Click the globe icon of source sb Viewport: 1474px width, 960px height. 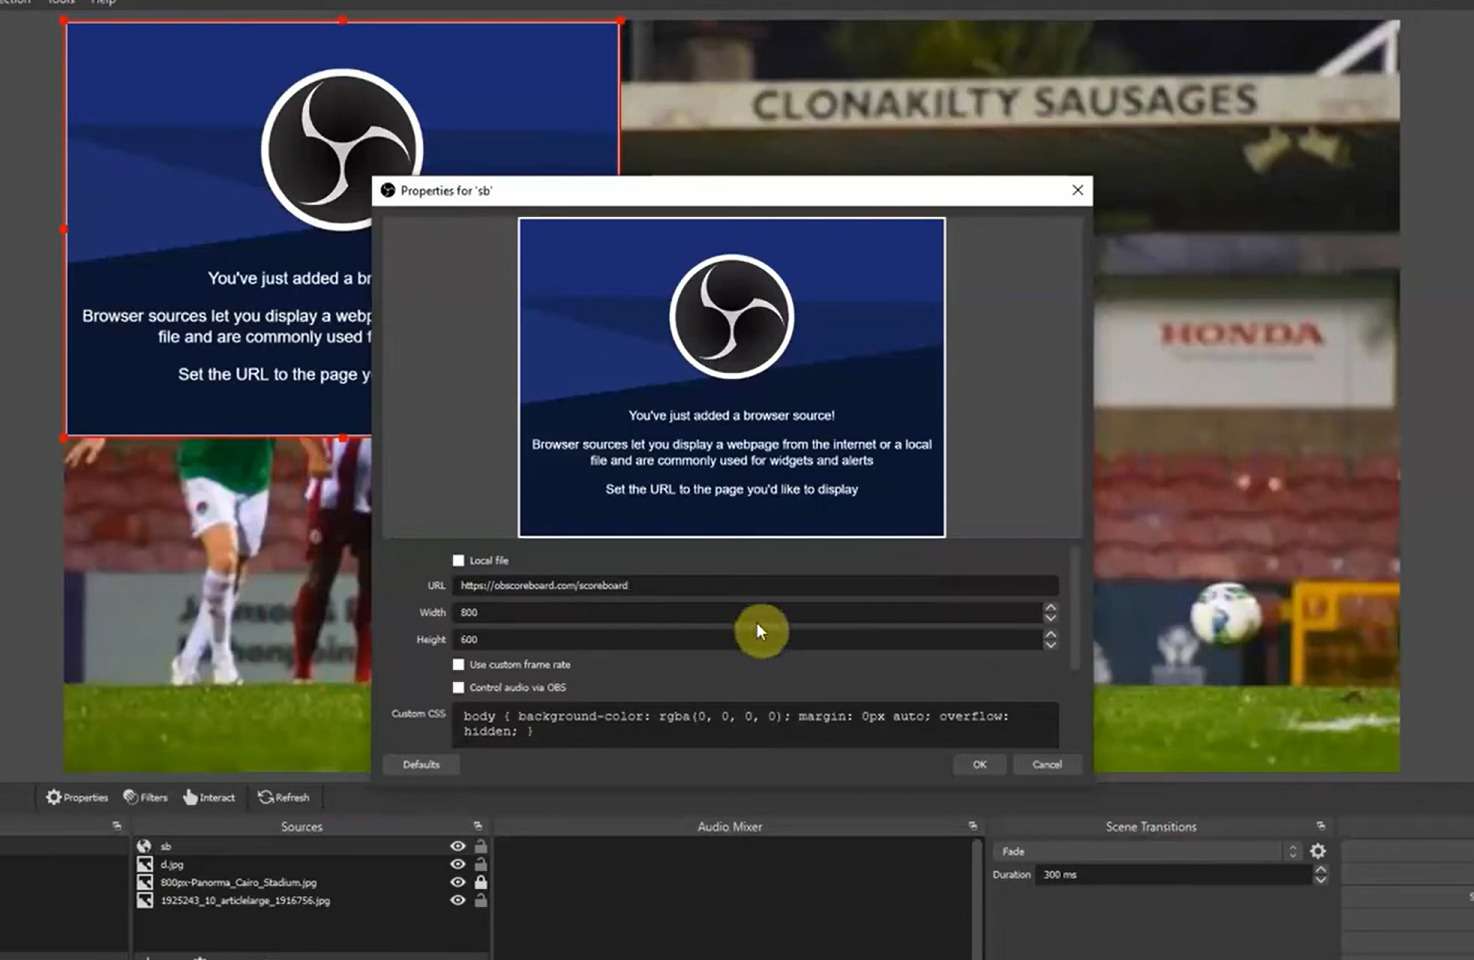pyautogui.click(x=145, y=846)
